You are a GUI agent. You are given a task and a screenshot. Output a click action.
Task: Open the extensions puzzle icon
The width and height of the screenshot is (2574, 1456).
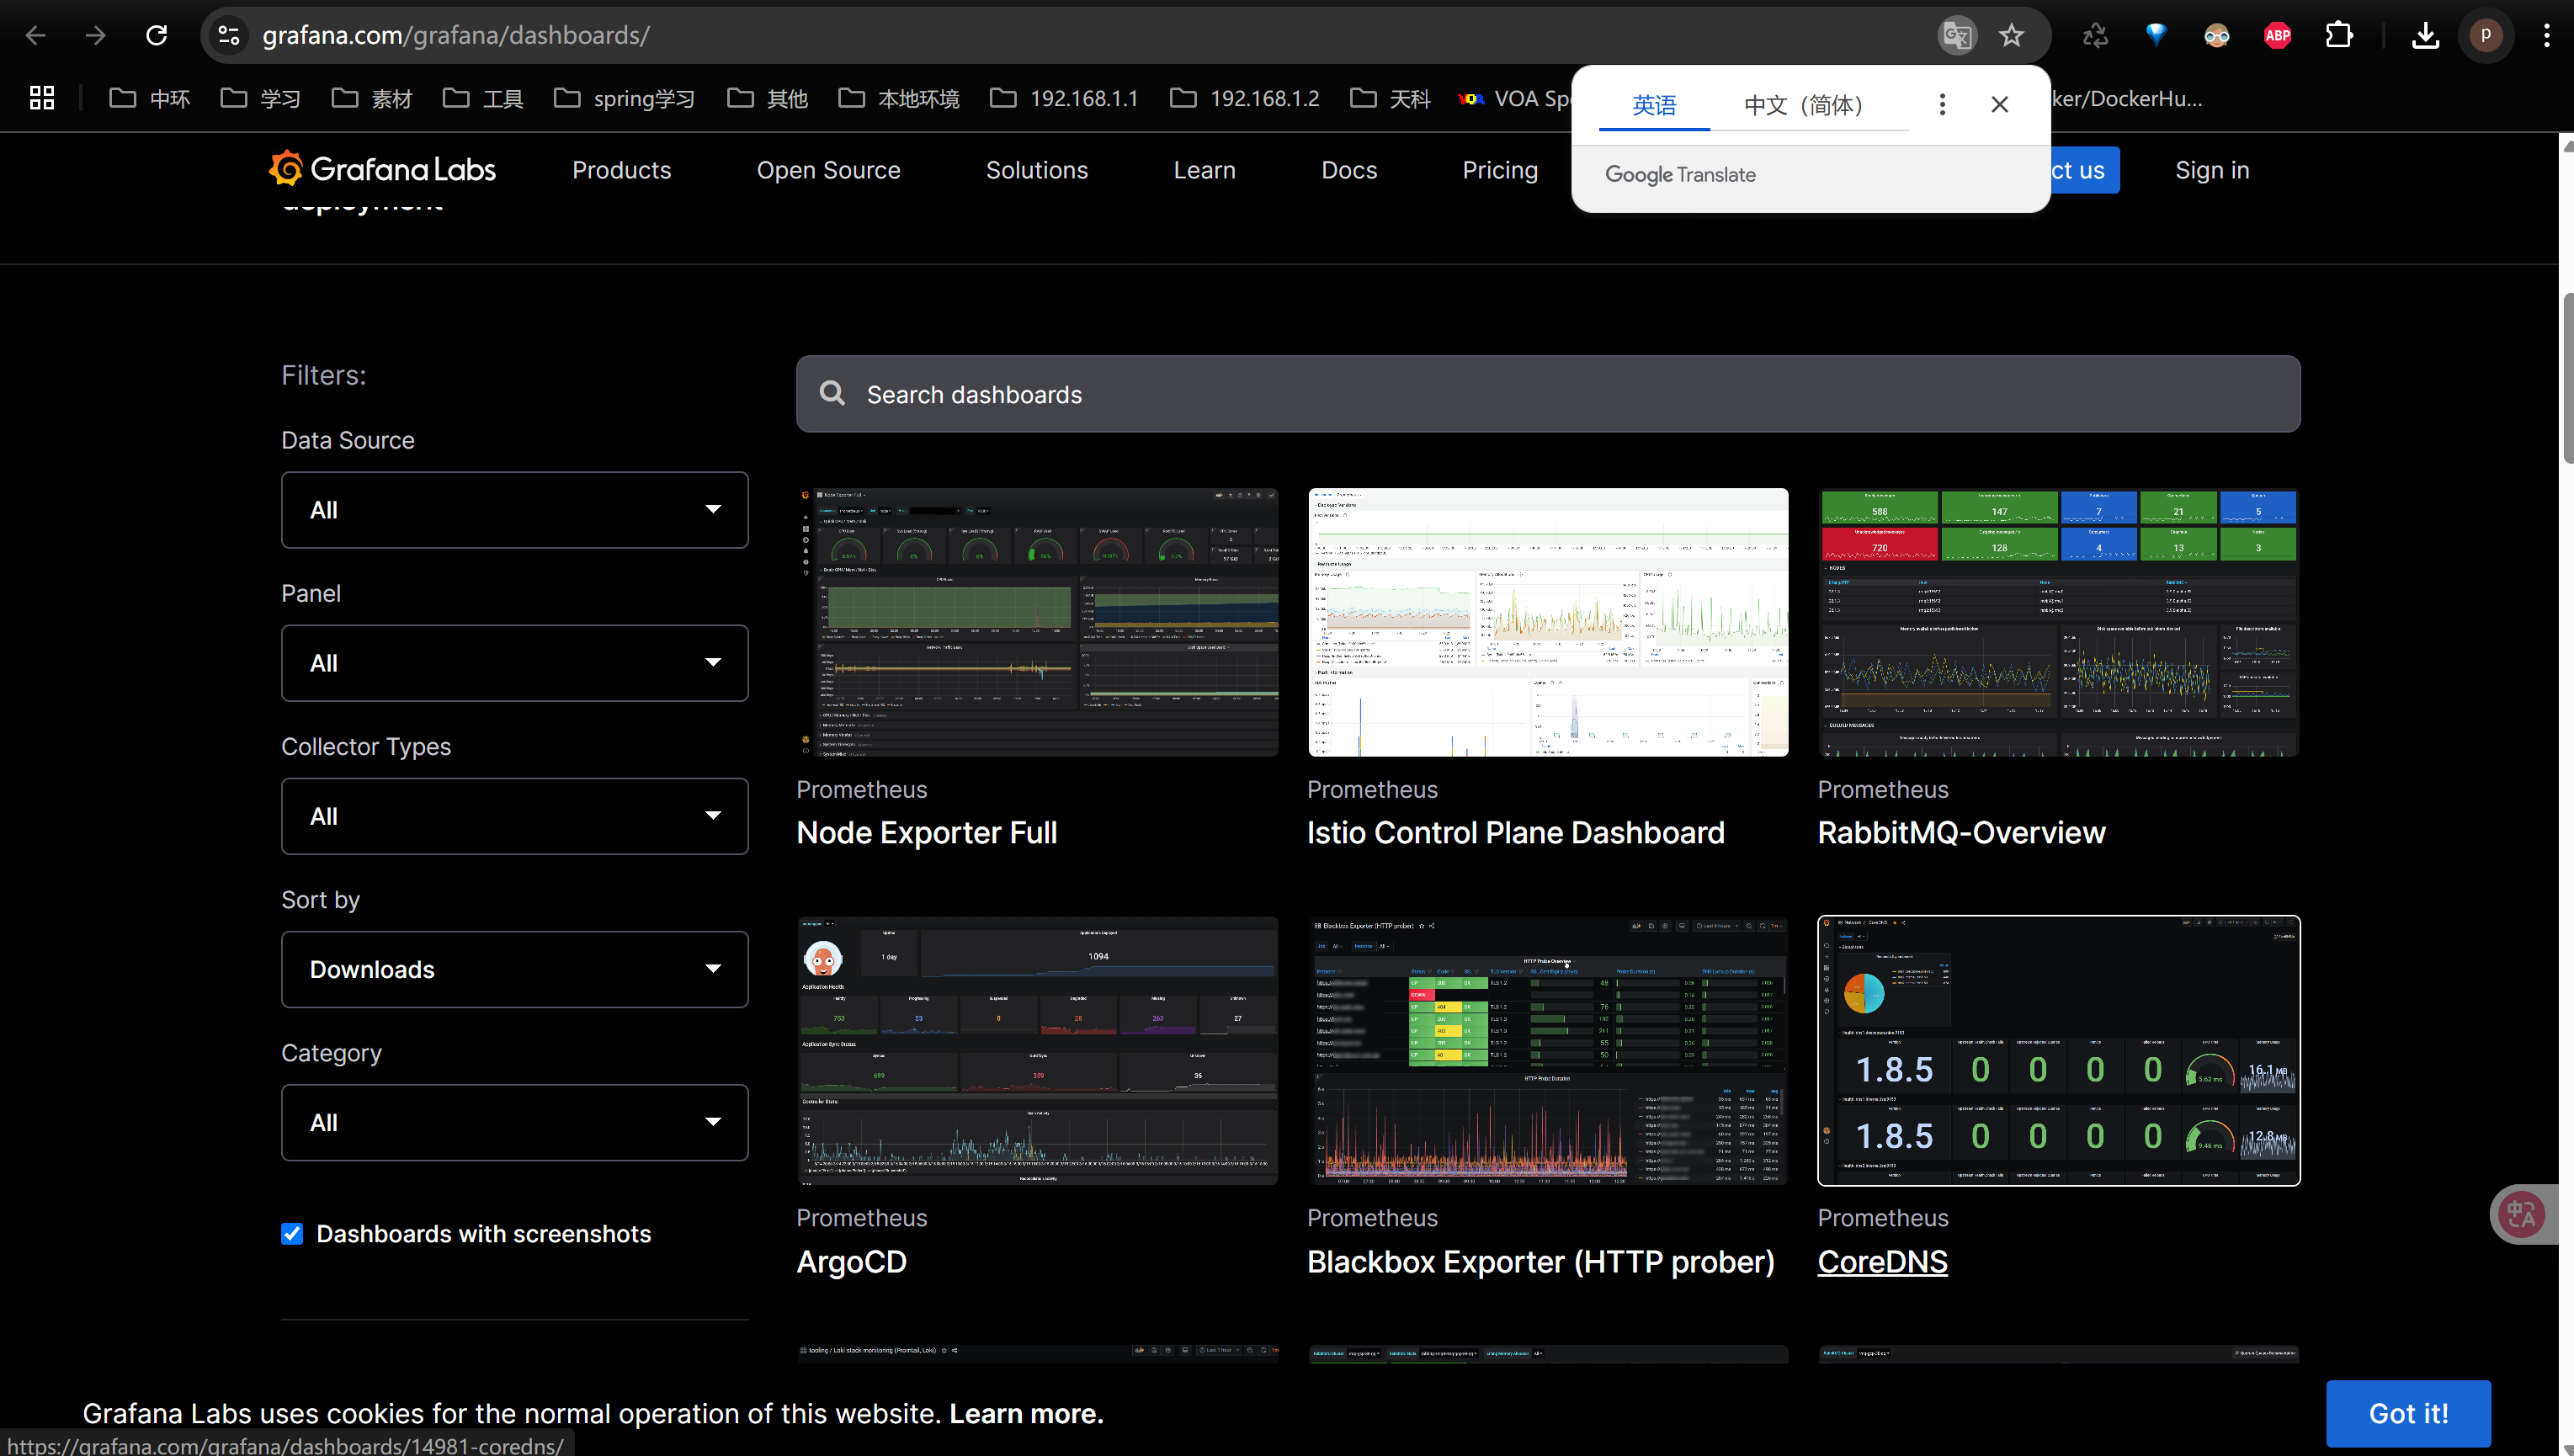(x=2338, y=36)
